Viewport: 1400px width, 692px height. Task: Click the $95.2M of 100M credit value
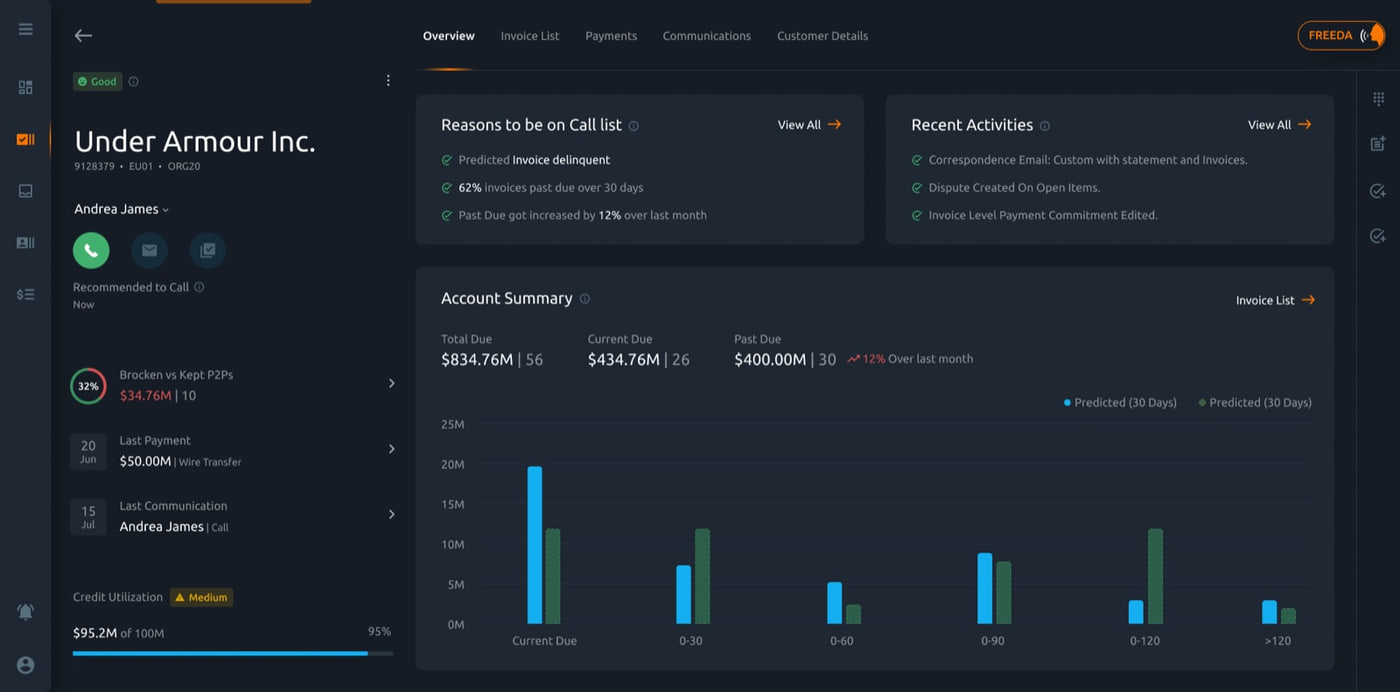[x=118, y=633]
